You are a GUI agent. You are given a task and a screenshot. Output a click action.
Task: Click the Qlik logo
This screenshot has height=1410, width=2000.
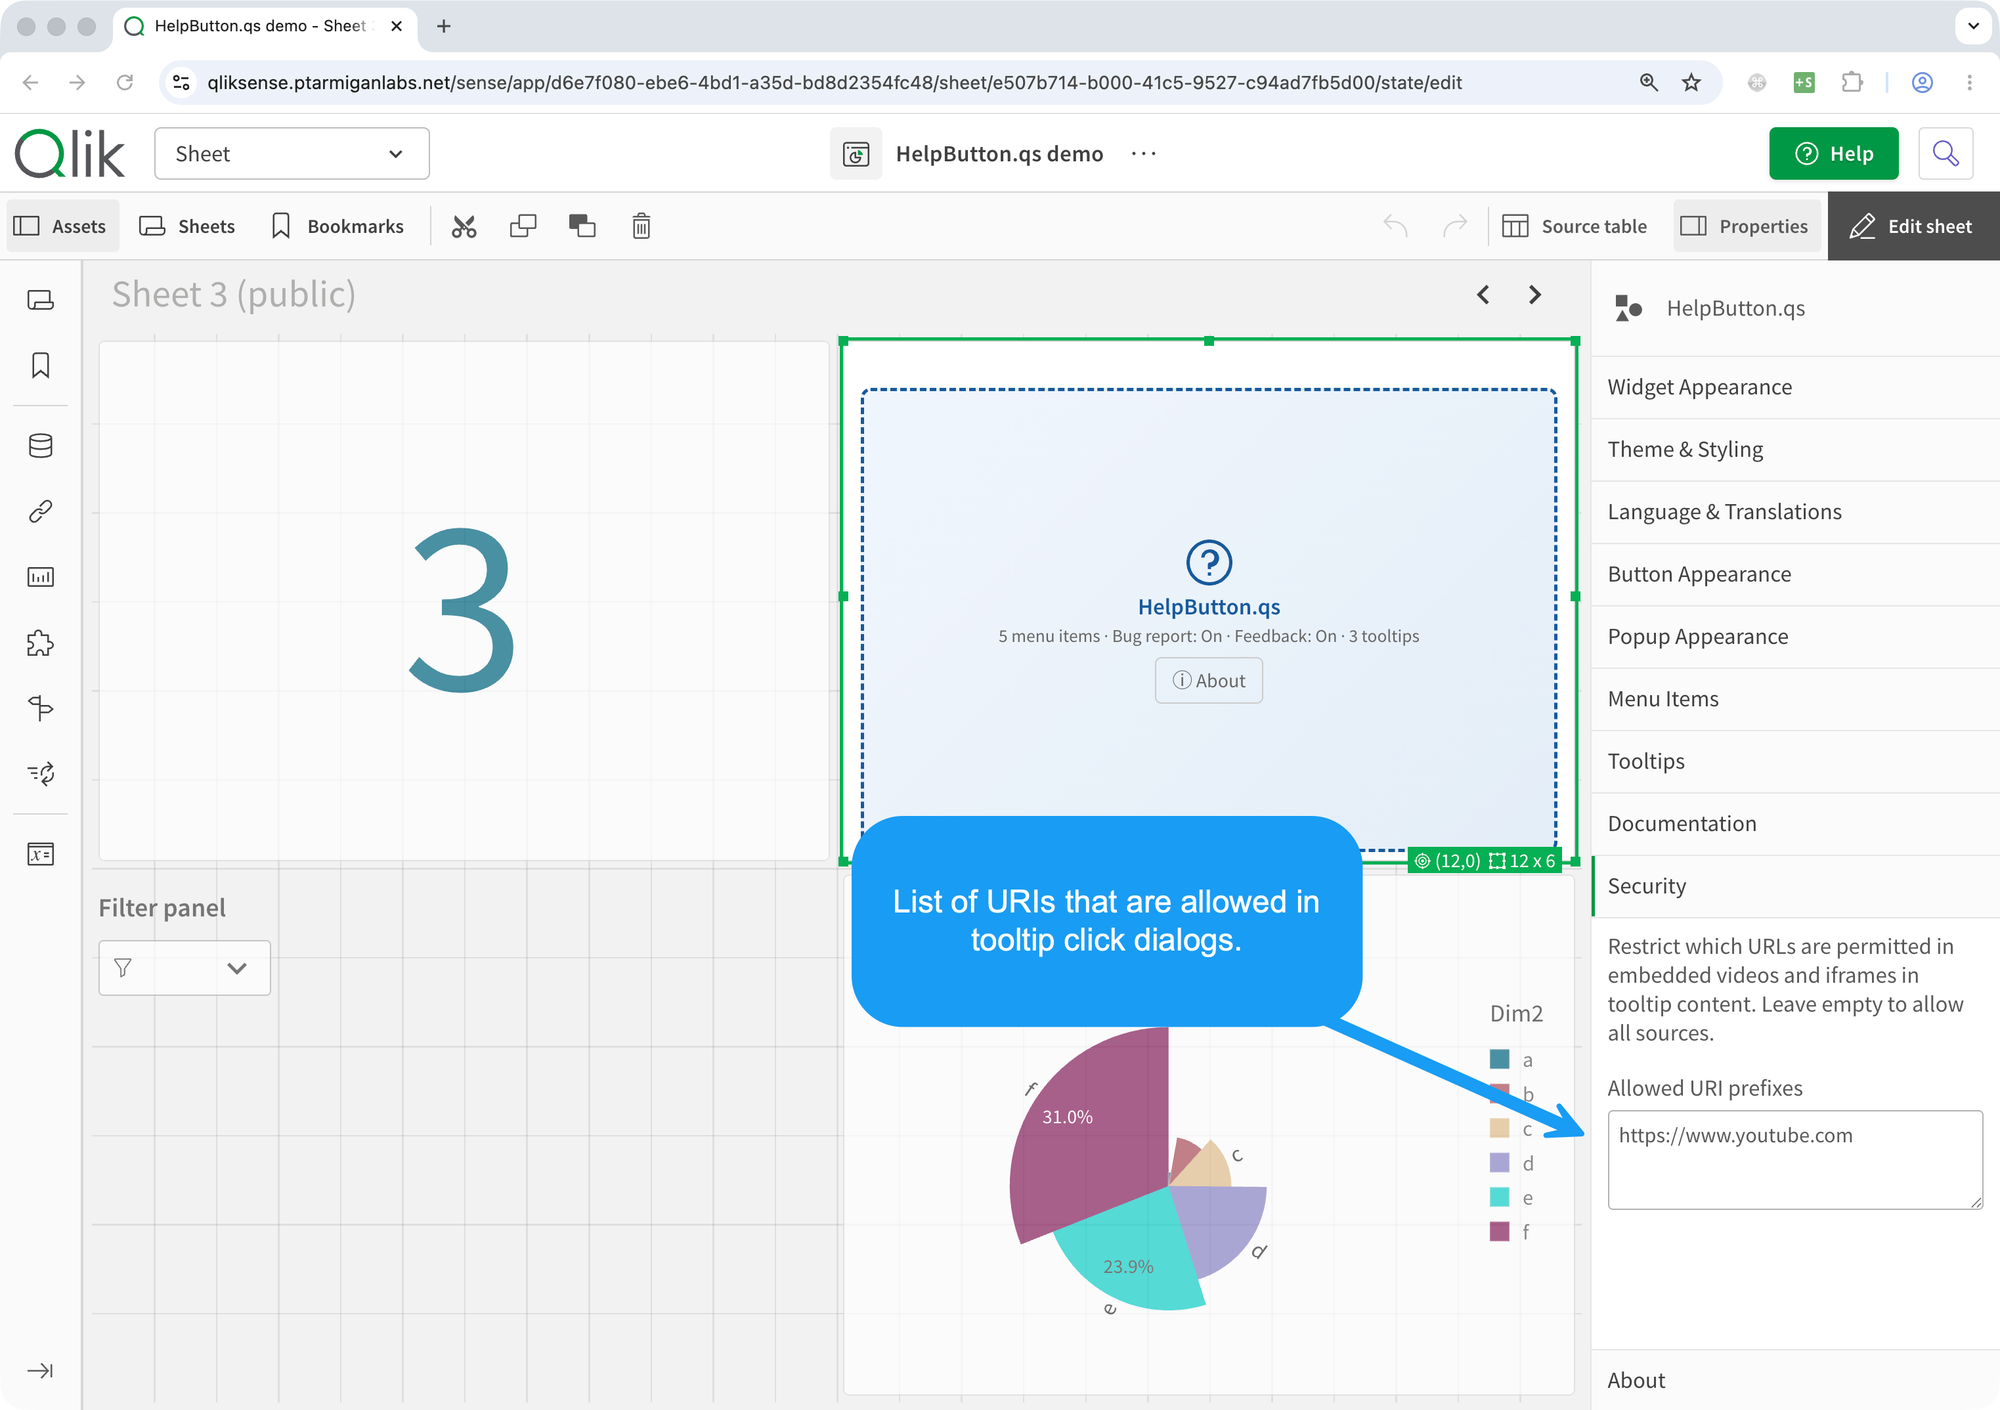70,153
